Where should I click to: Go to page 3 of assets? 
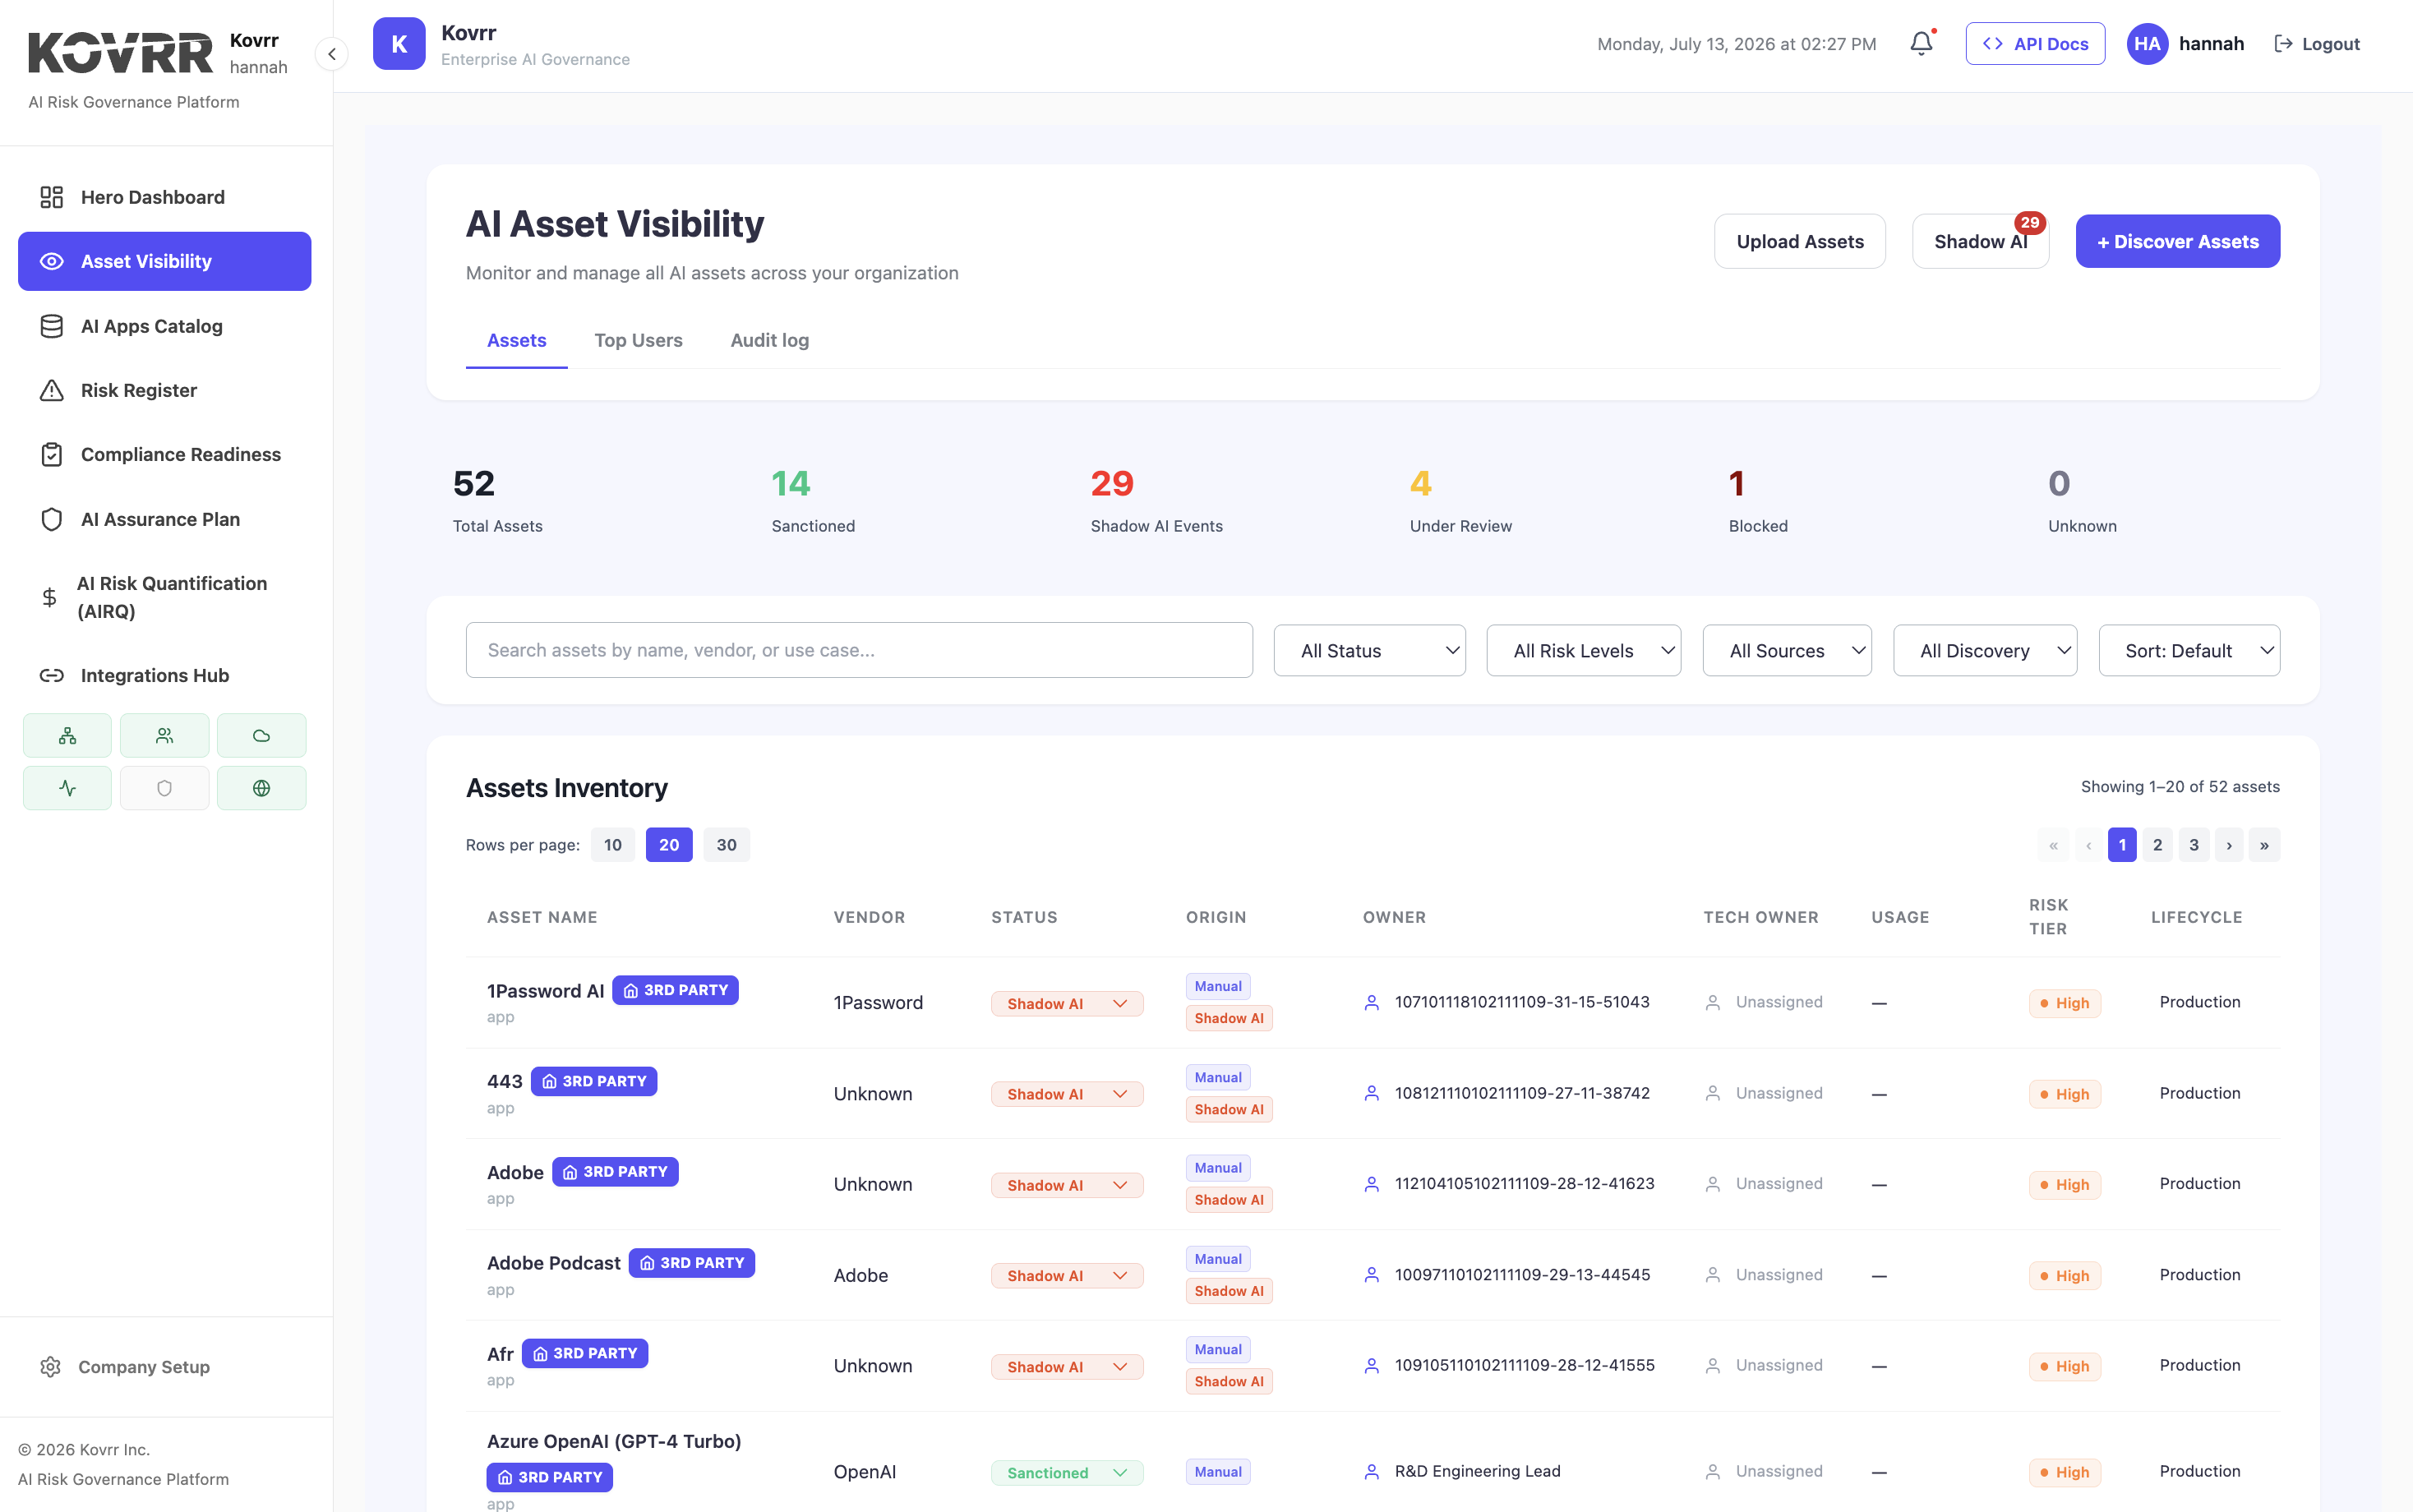(2193, 845)
